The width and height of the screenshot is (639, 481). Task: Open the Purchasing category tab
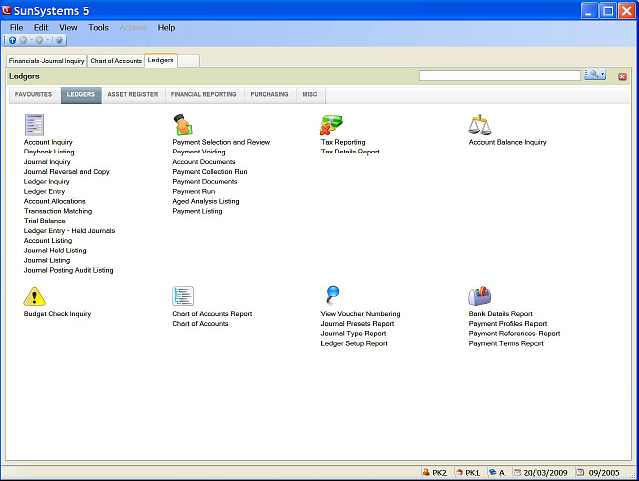pyautogui.click(x=269, y=94)
